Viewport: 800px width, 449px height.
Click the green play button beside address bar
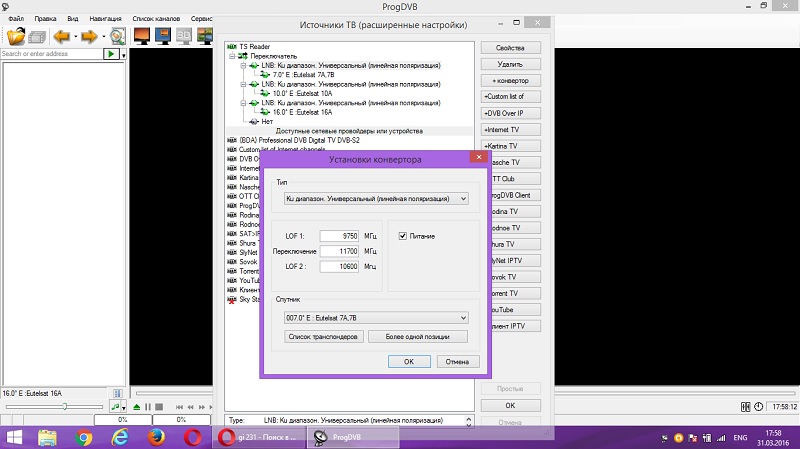point(111,54)
